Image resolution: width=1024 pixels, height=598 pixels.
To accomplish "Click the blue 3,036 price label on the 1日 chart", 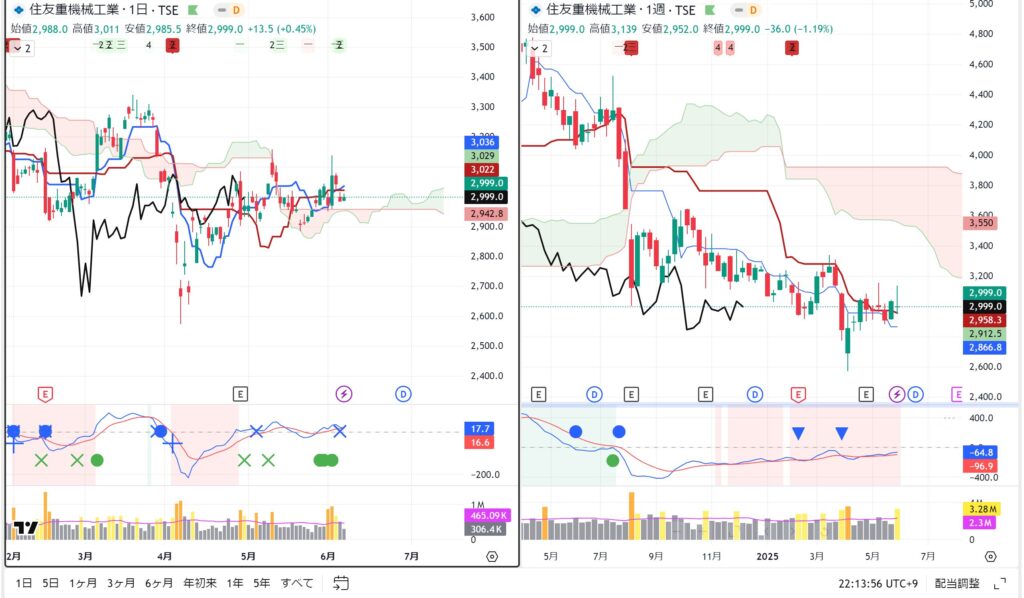I will (x=482, y=142).
